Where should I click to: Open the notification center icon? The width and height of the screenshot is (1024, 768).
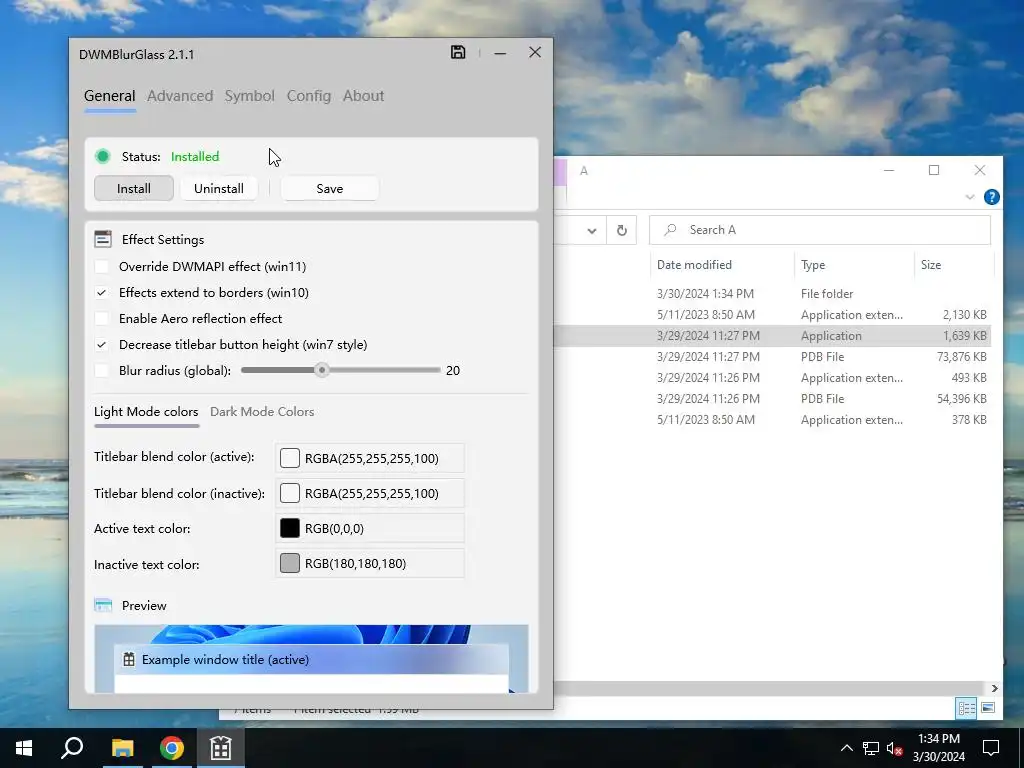point(991,748)
